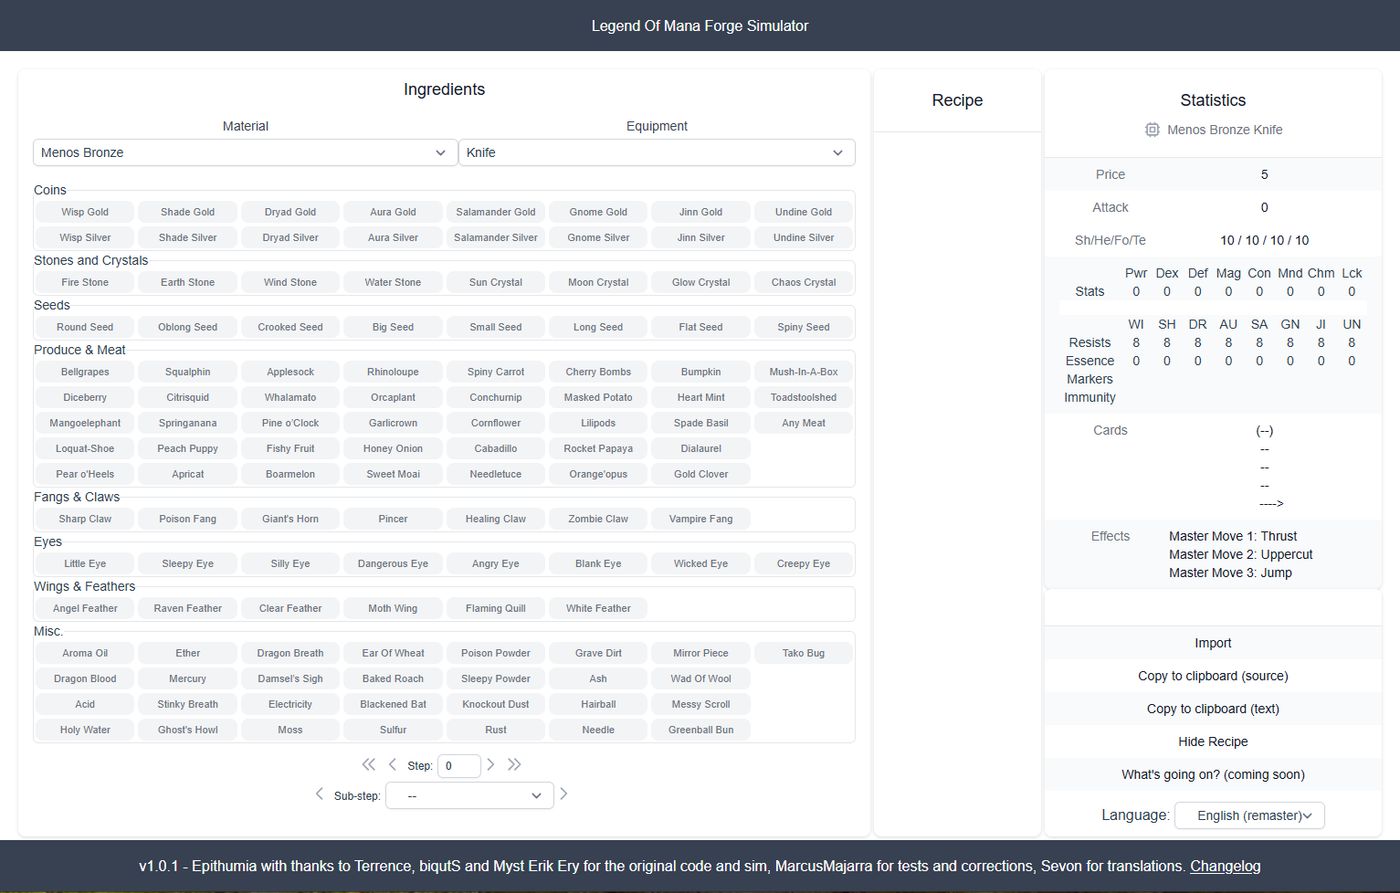Click inside the Step number field
The image size is (1400, 893).
pos(459,765)
